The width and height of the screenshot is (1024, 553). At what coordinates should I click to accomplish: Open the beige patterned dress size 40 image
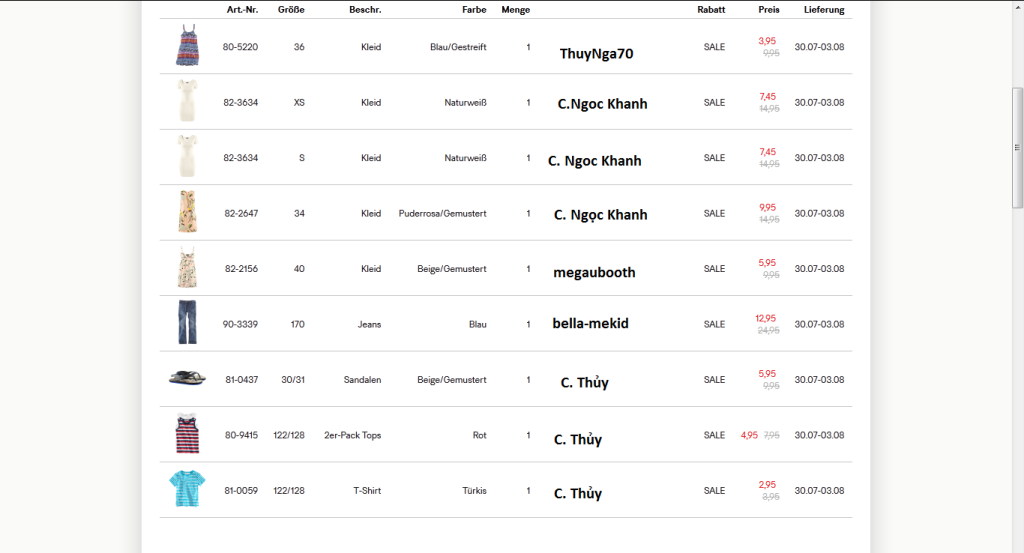pos(187,268)
